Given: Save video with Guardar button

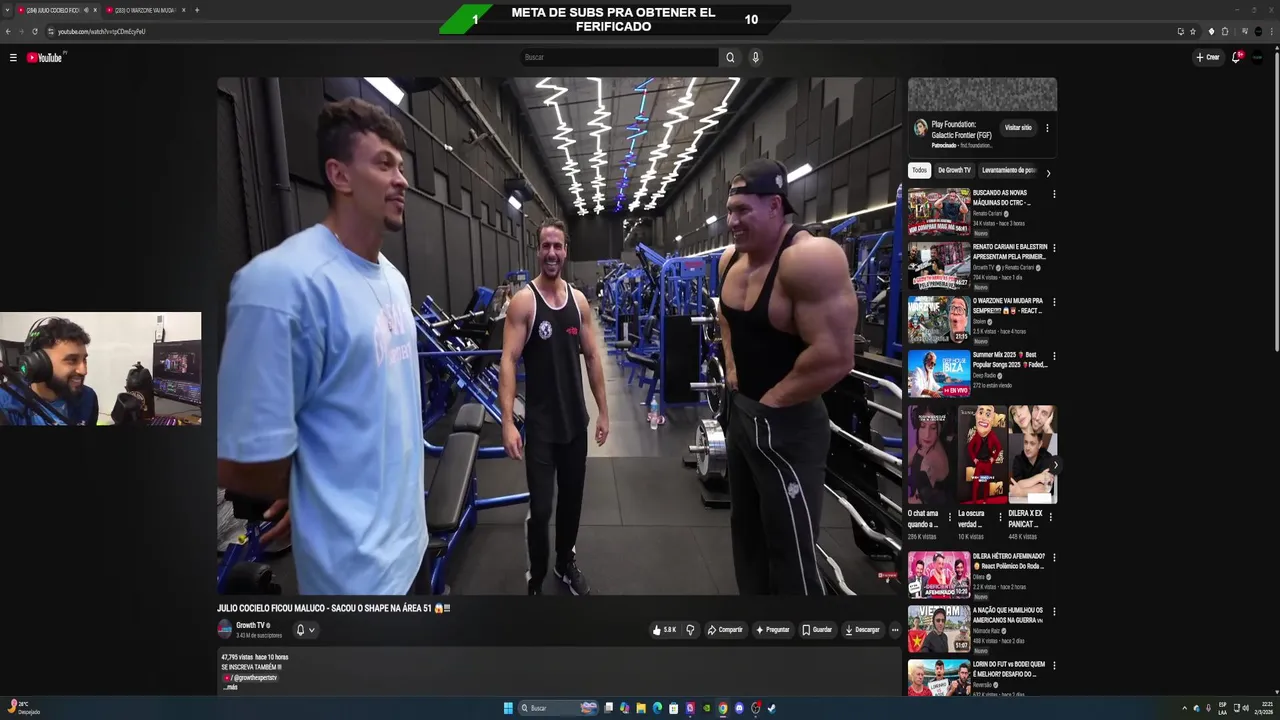Looking at the screenshot, I should point(817,630).
